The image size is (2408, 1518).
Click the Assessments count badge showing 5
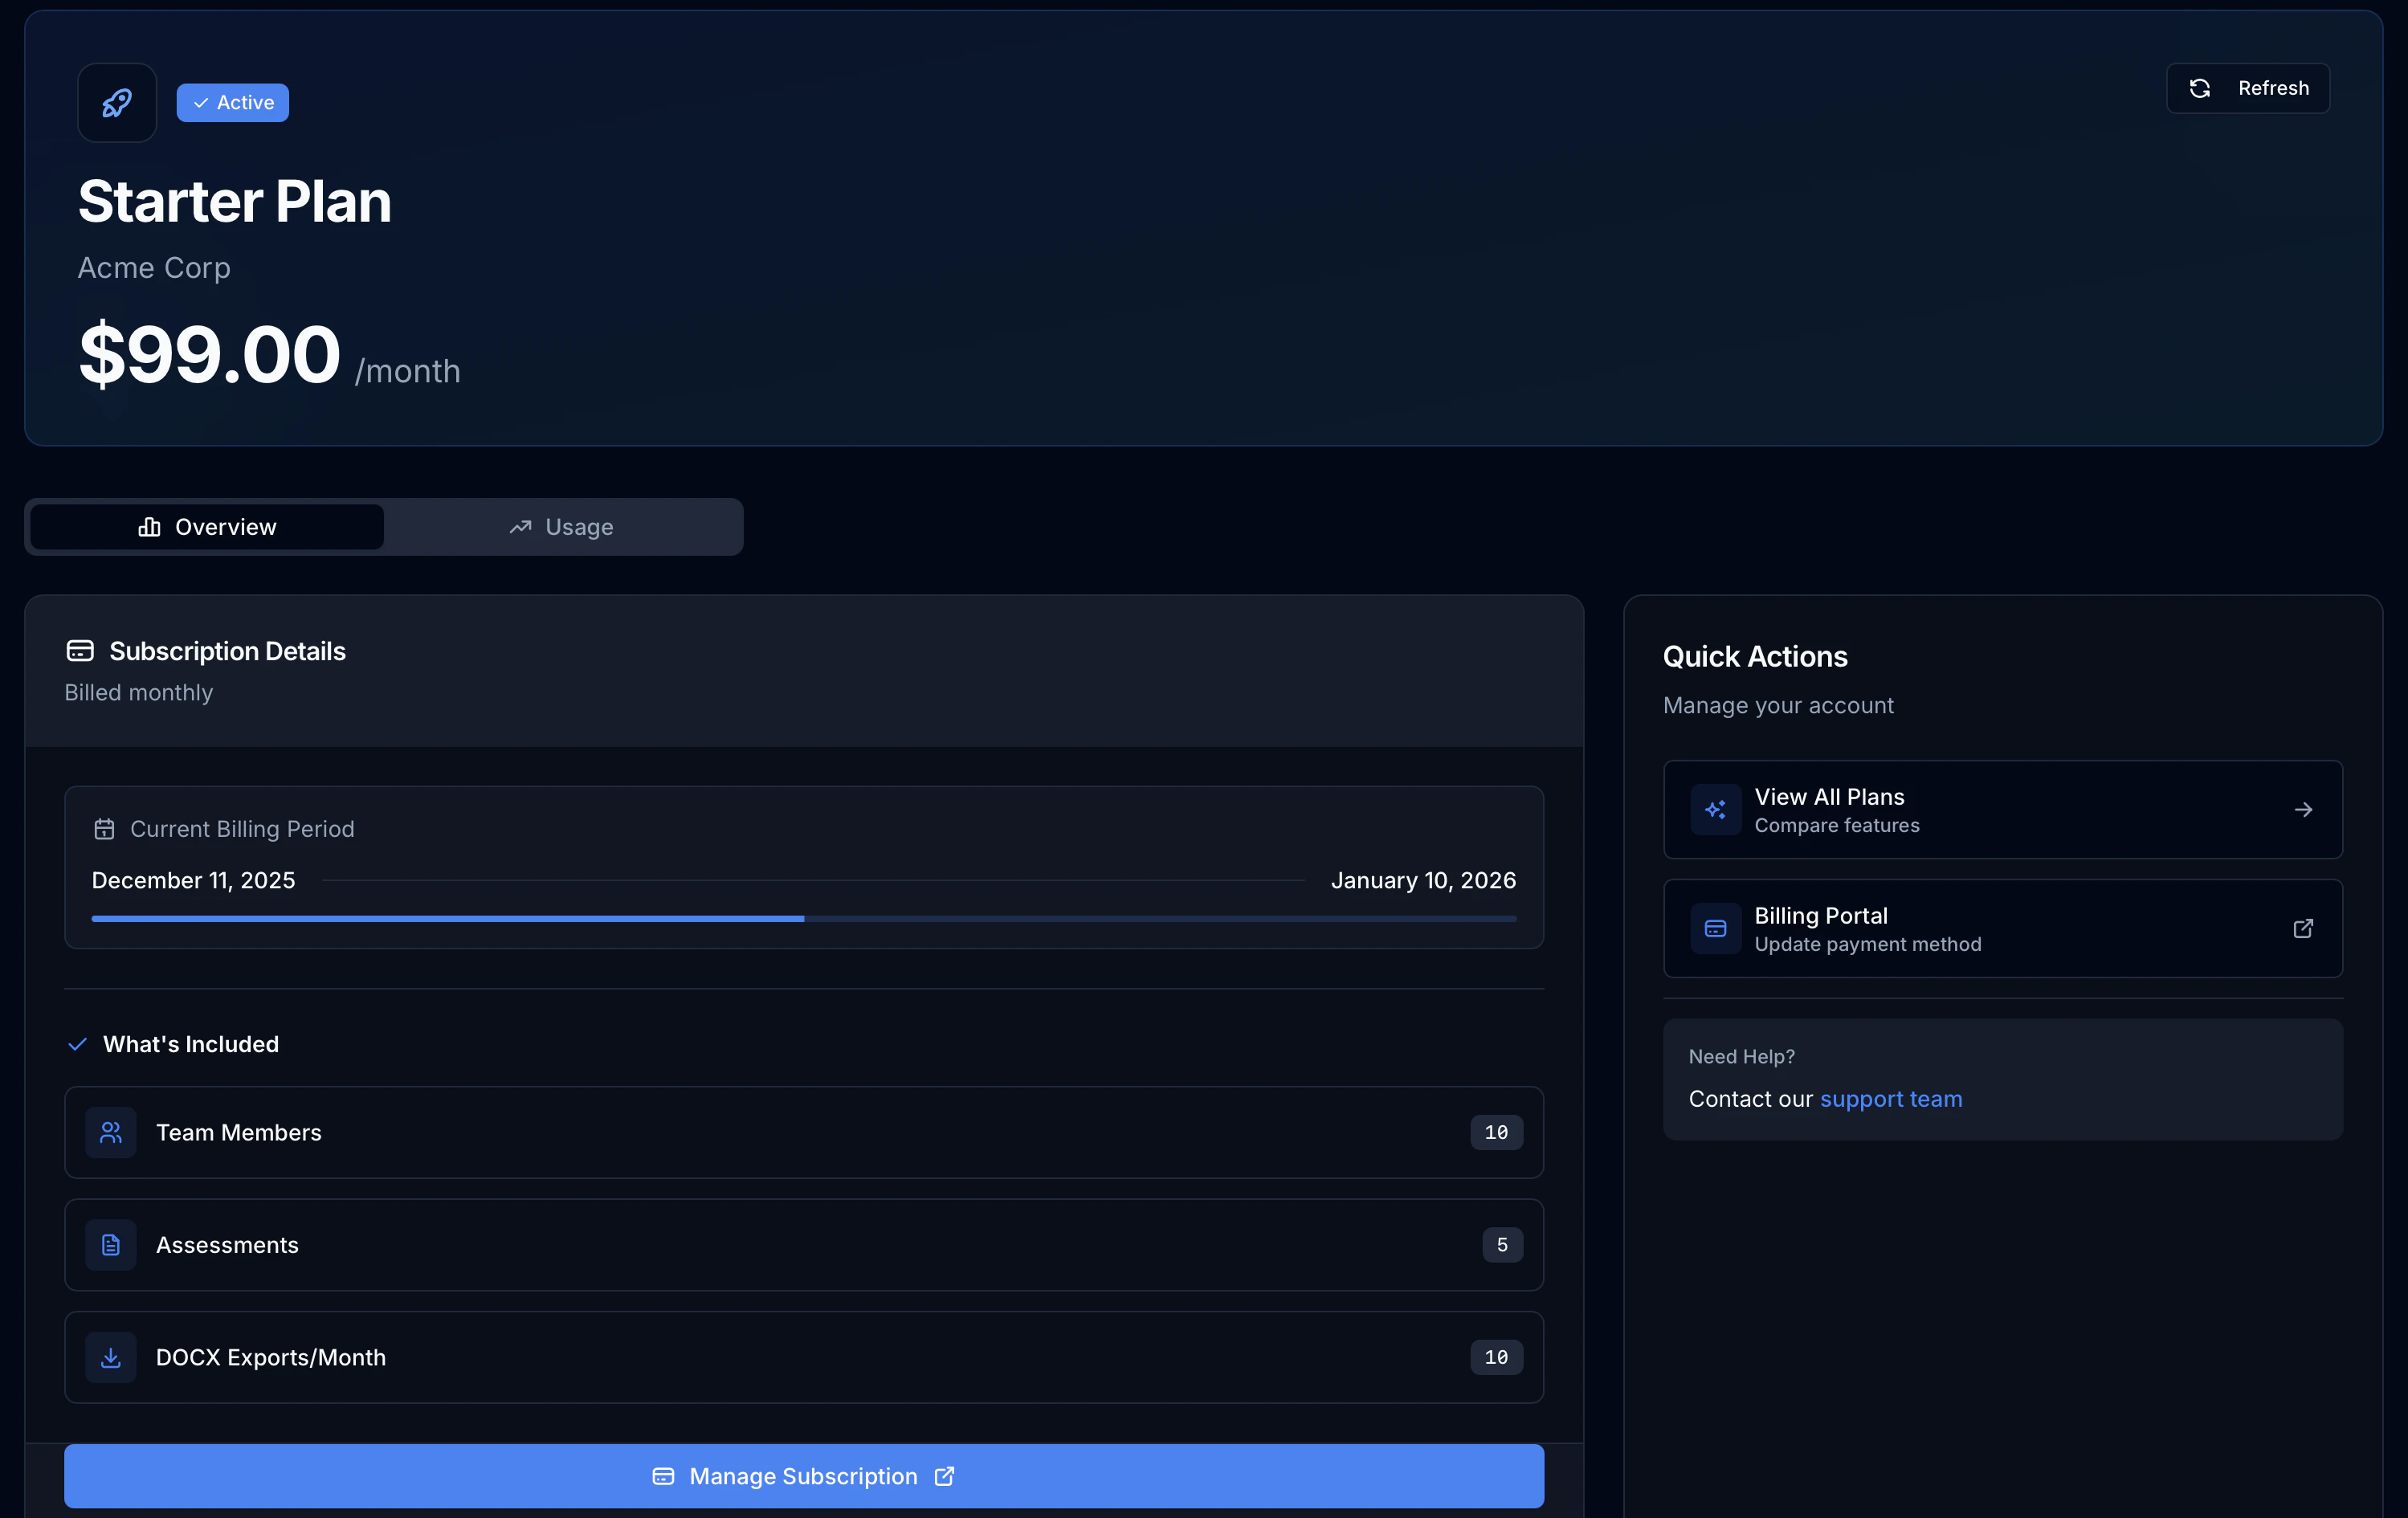click(1501, 1245)
